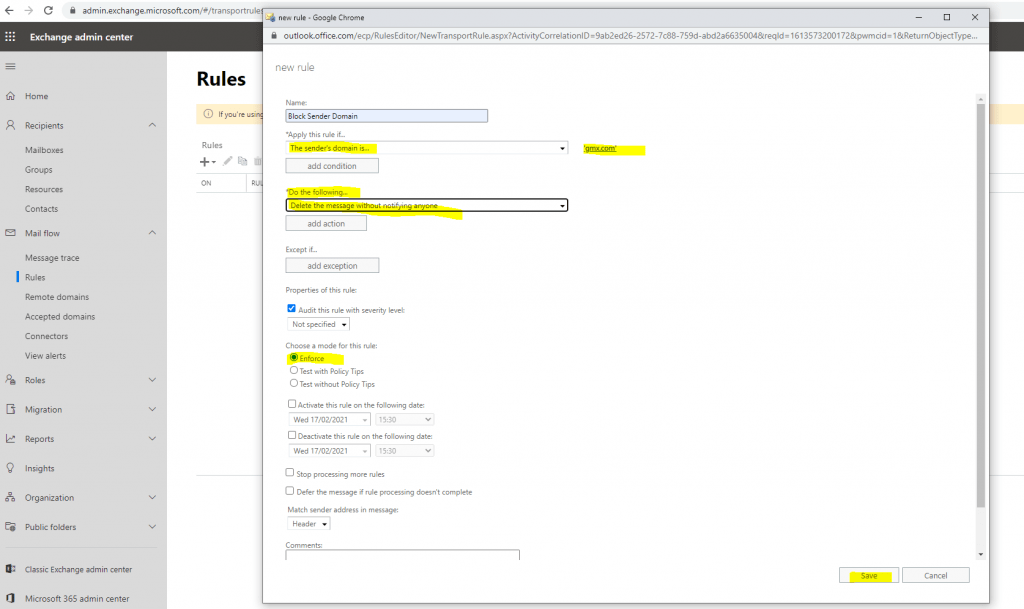Viewport: 1024px width, 609px height.
Task: Expand the Reports section chevron
Action: pos(152,439)
